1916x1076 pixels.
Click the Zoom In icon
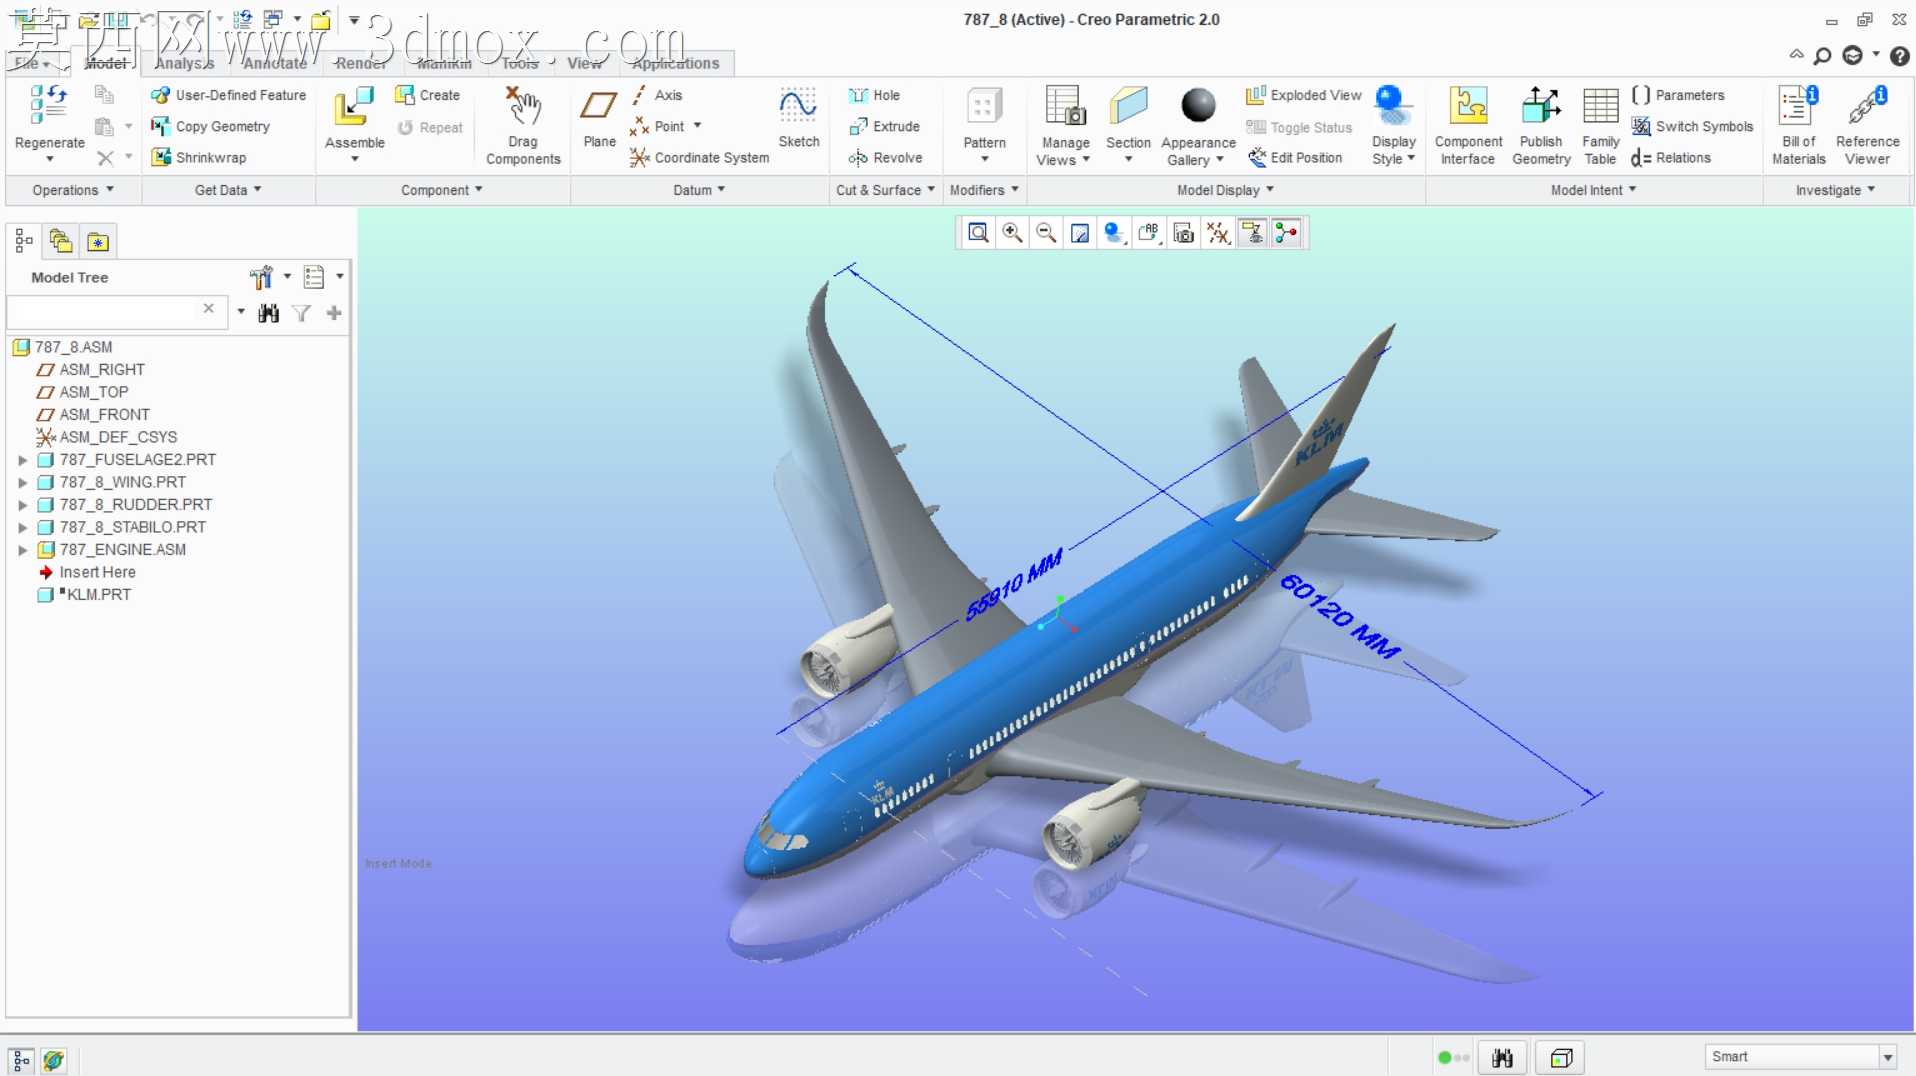click(1012, 233)
